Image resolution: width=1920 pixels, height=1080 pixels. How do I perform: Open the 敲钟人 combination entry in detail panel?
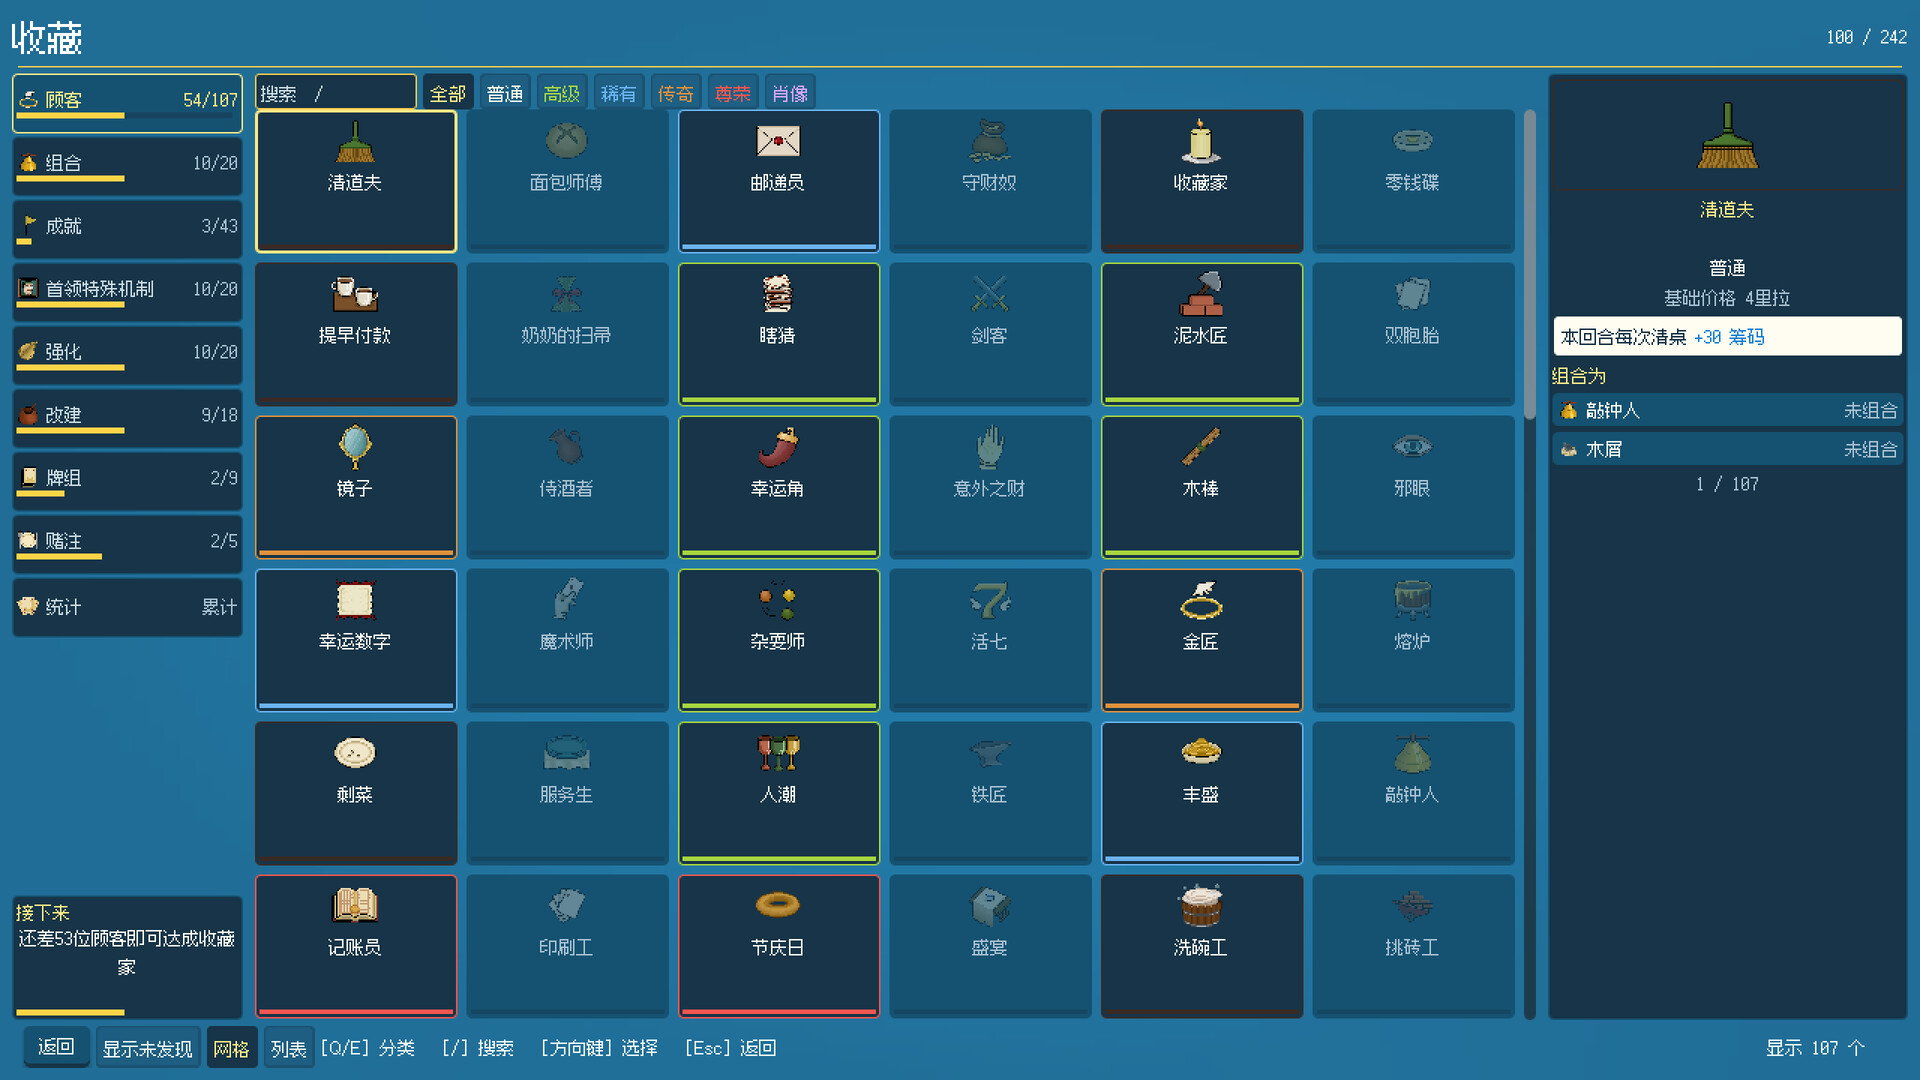pos(1727,410)
